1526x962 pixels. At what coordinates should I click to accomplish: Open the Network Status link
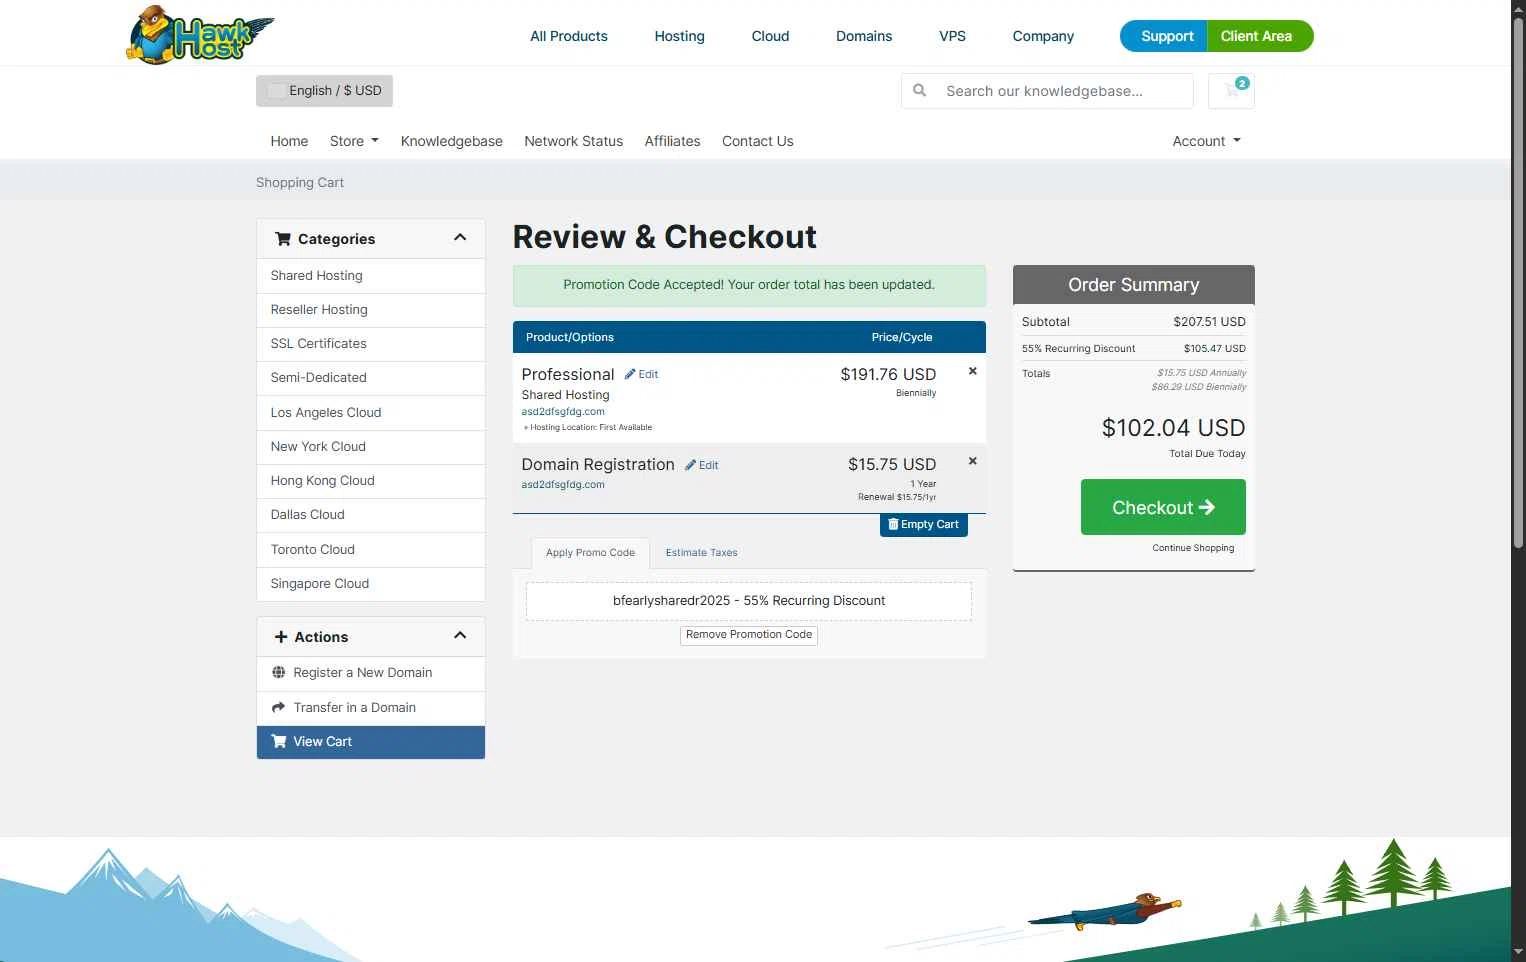click(x=574, y=141)
